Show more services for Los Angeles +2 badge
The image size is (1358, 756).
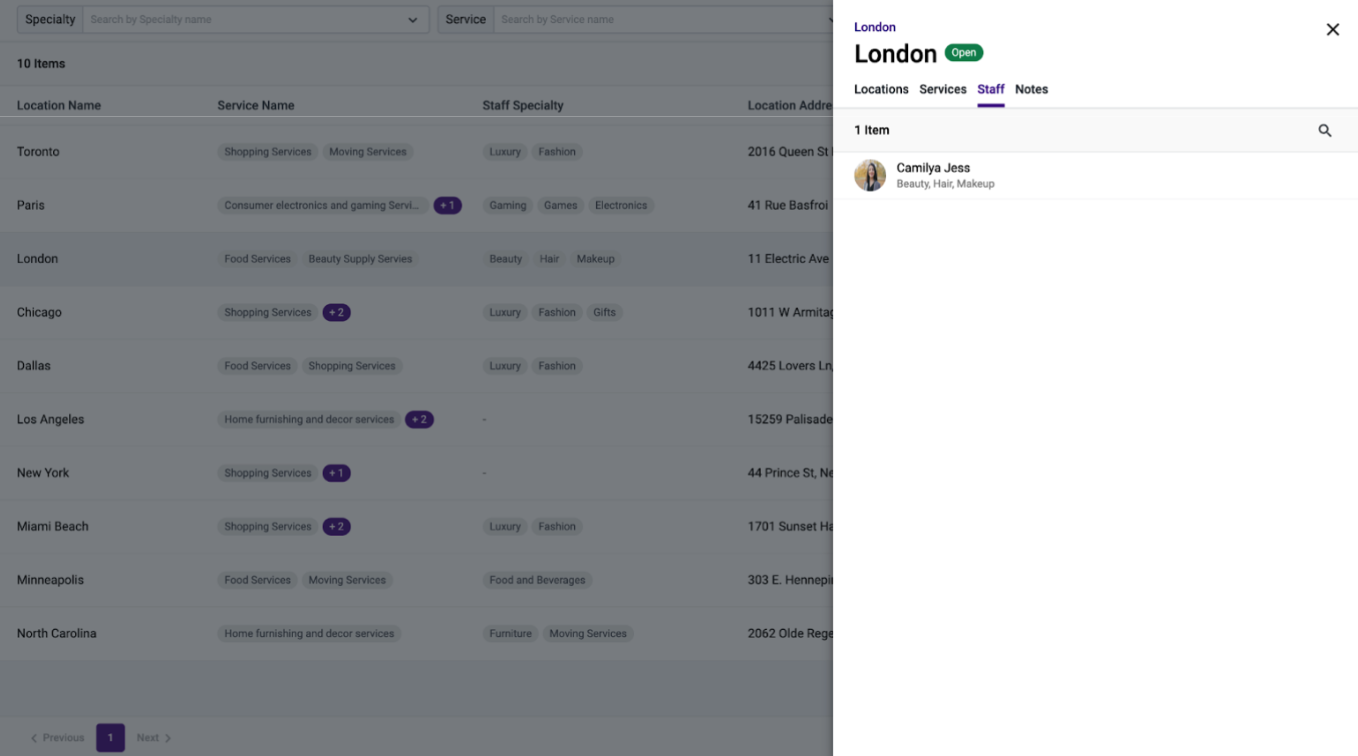(419, 419)
